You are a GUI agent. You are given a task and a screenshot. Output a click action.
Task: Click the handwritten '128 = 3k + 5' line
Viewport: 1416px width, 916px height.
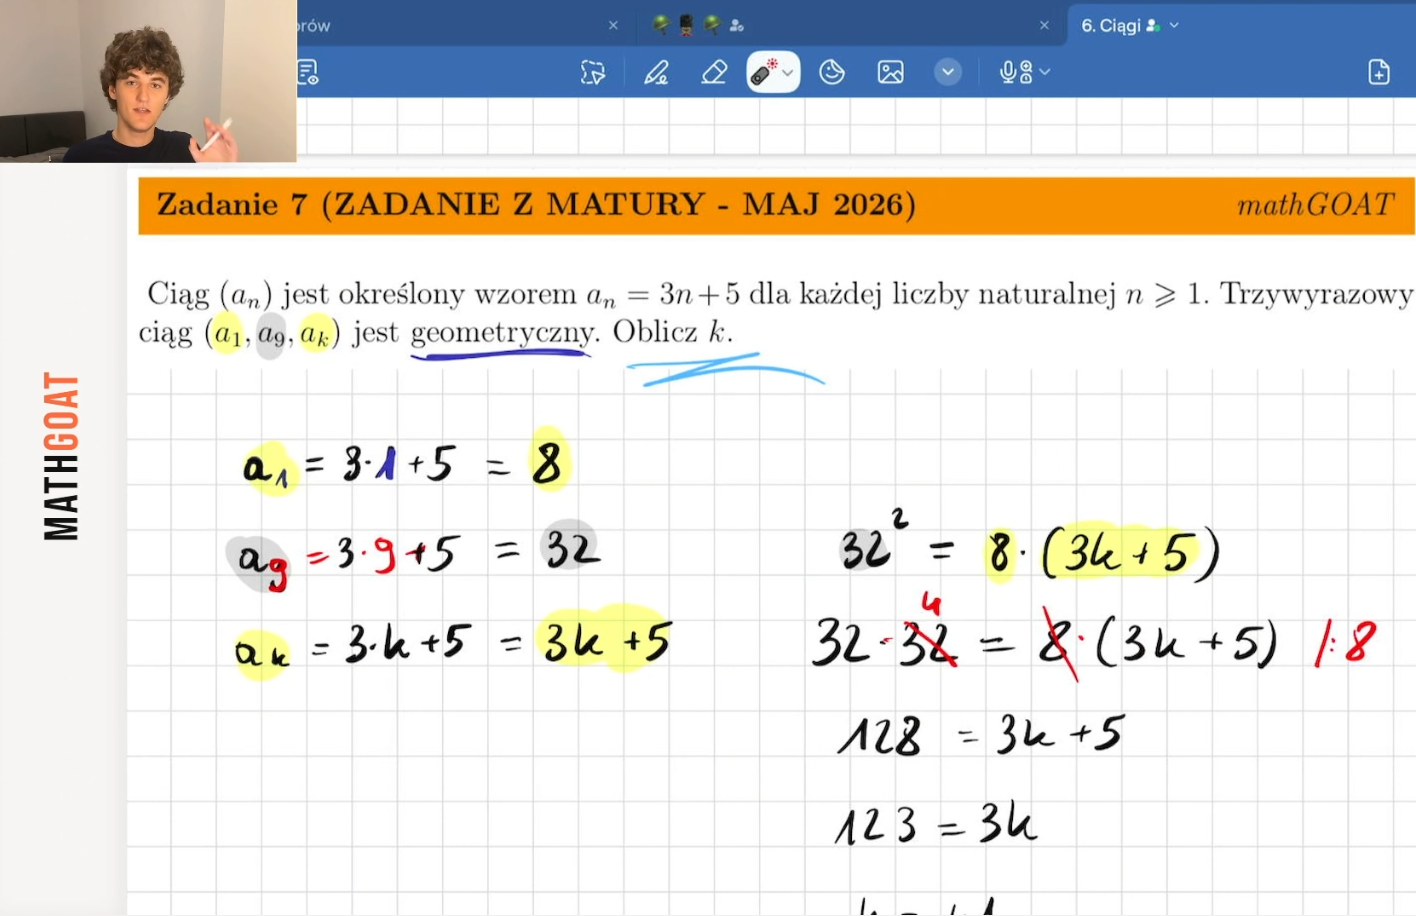[x=980, y=735]
